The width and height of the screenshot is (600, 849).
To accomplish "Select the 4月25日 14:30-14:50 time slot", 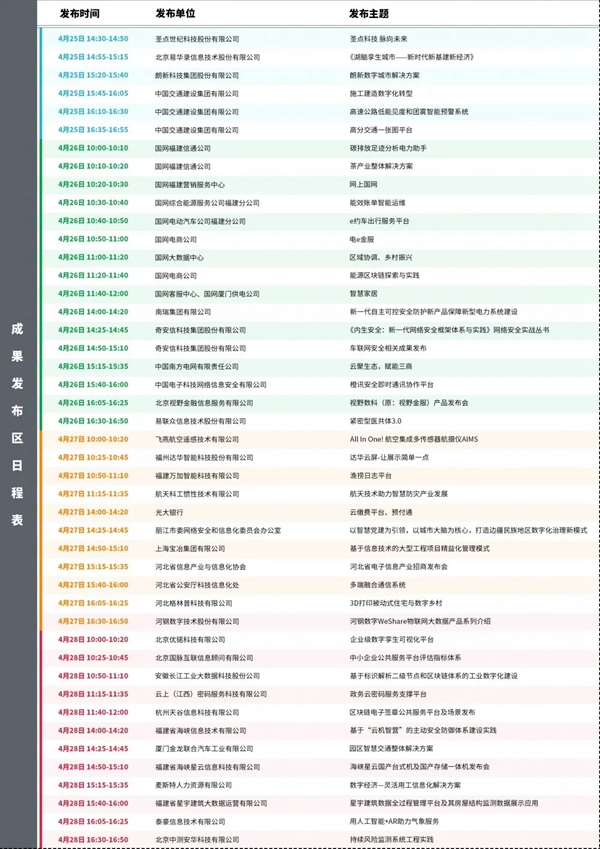I will pos(93,38).
